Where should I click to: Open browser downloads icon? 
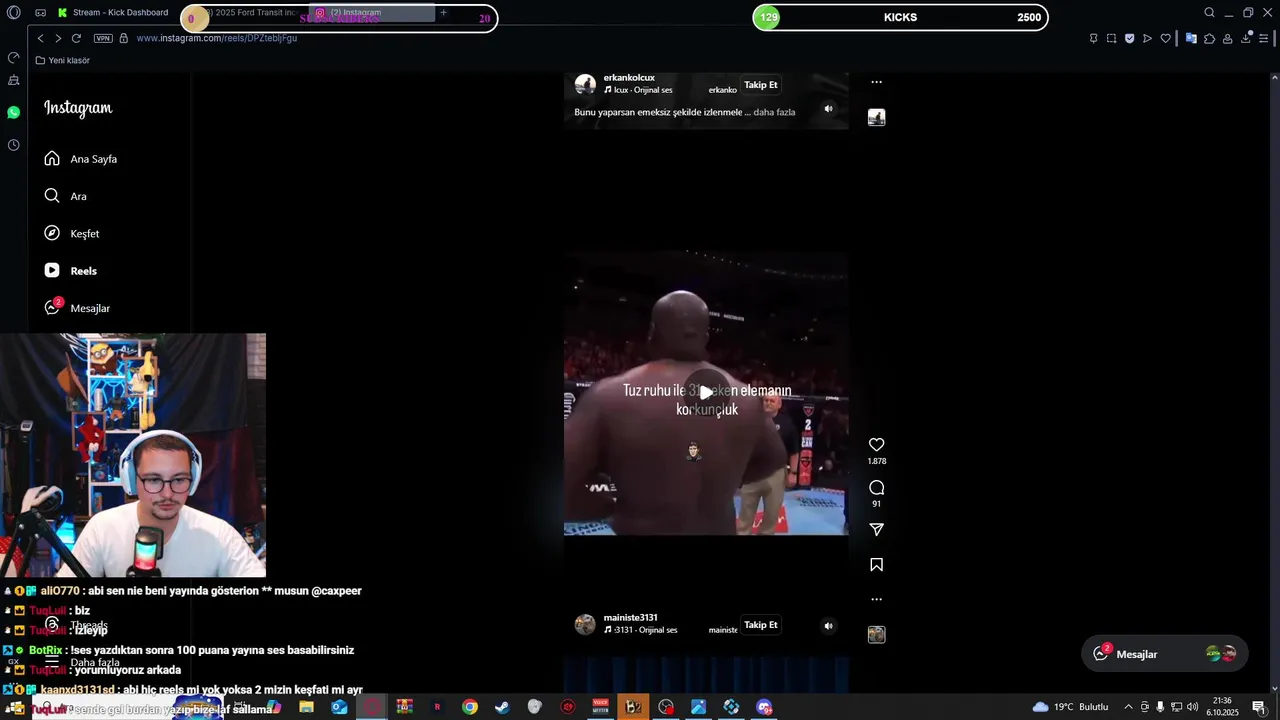[x=1246, y=38]
